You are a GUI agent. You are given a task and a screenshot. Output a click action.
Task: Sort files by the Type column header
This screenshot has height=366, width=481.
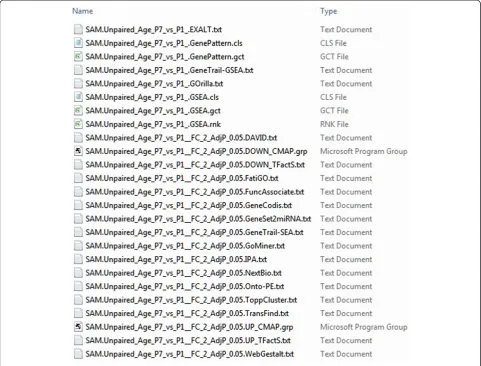pos(328,11)
